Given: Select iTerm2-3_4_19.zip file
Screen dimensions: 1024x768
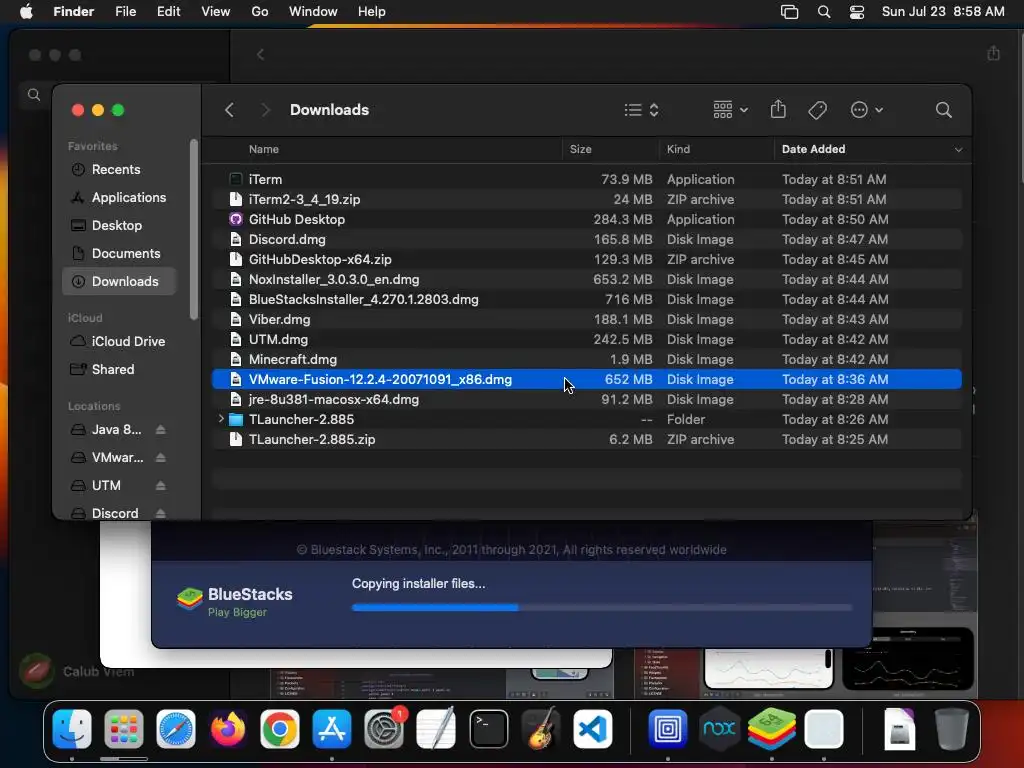Looking at the screenshot, I should pos(586,199).
